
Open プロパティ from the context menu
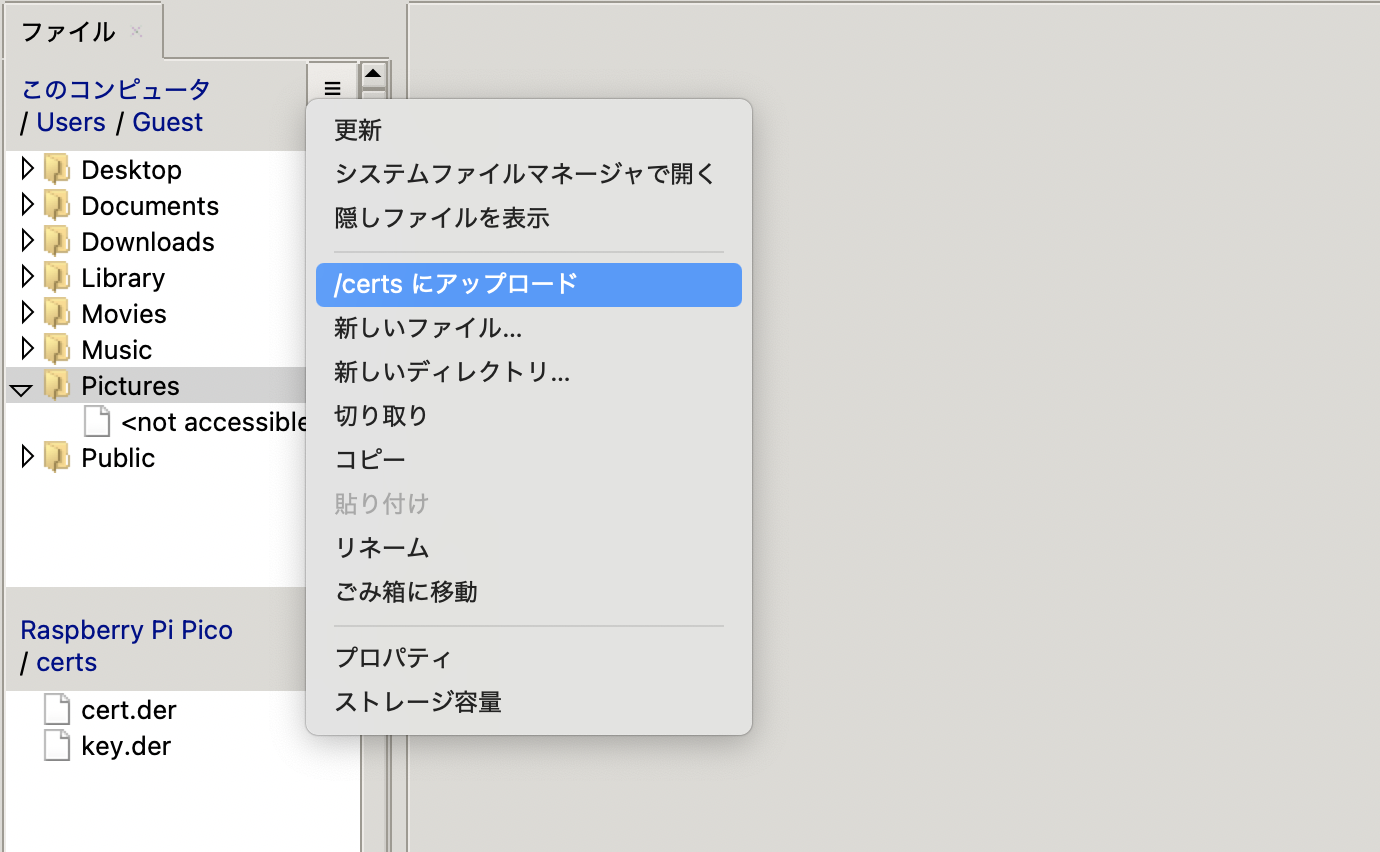click(x=393, y=658)
